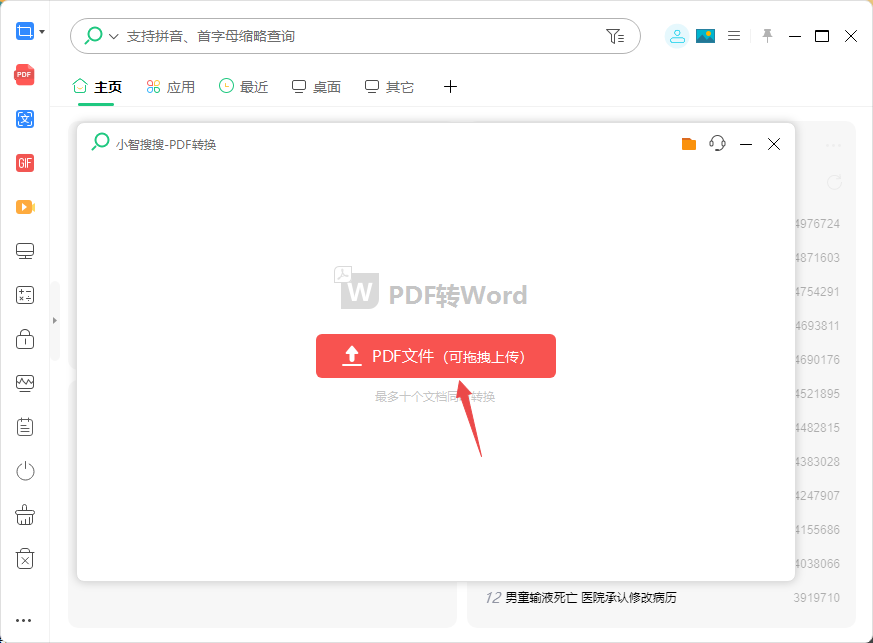This screenshot has width=873, height=643.
Task: Switch to the 其它 tab
Action: pos(389,87)
